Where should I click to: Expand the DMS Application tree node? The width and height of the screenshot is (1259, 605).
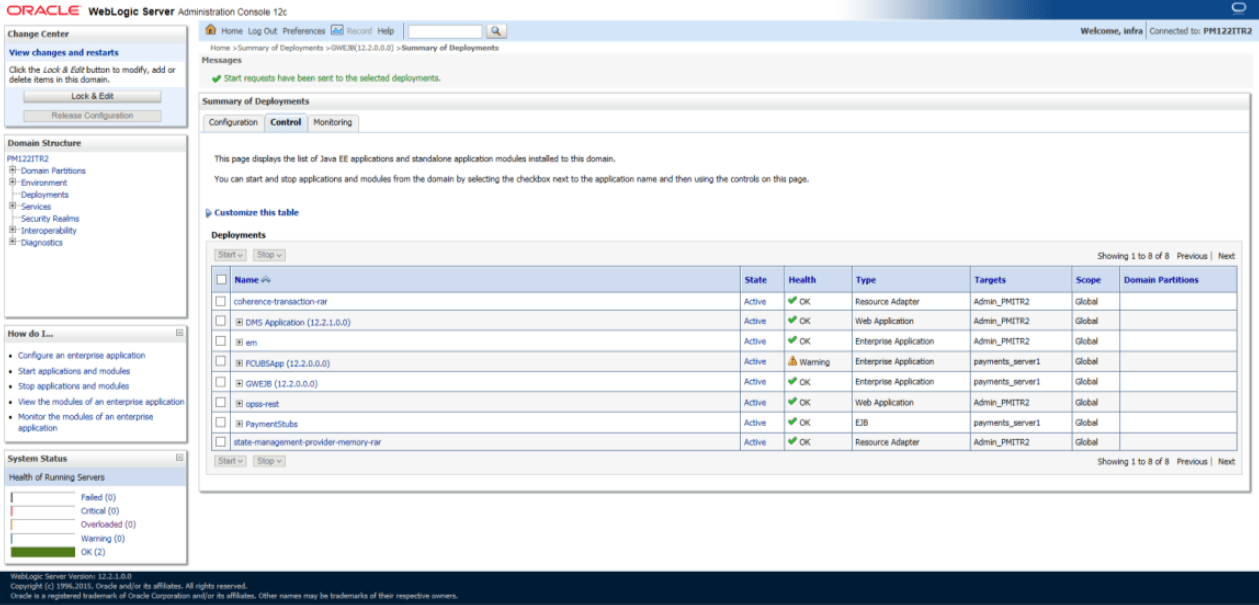238,322
